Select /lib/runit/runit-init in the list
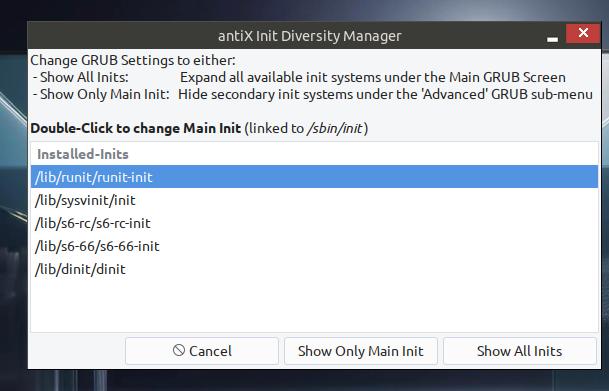The height and width of the screenshot is (391, 609). pyautogui.click(x=314, y=177)
